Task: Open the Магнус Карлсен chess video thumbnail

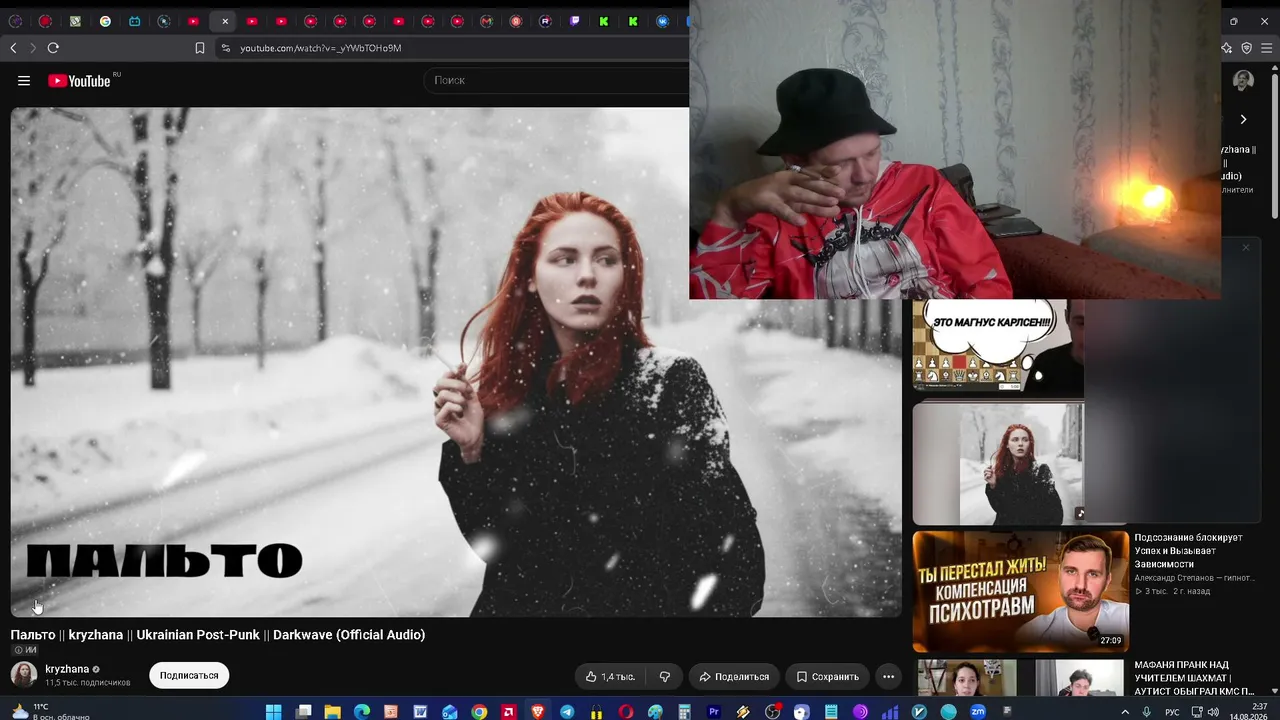Action: [998, 346]
